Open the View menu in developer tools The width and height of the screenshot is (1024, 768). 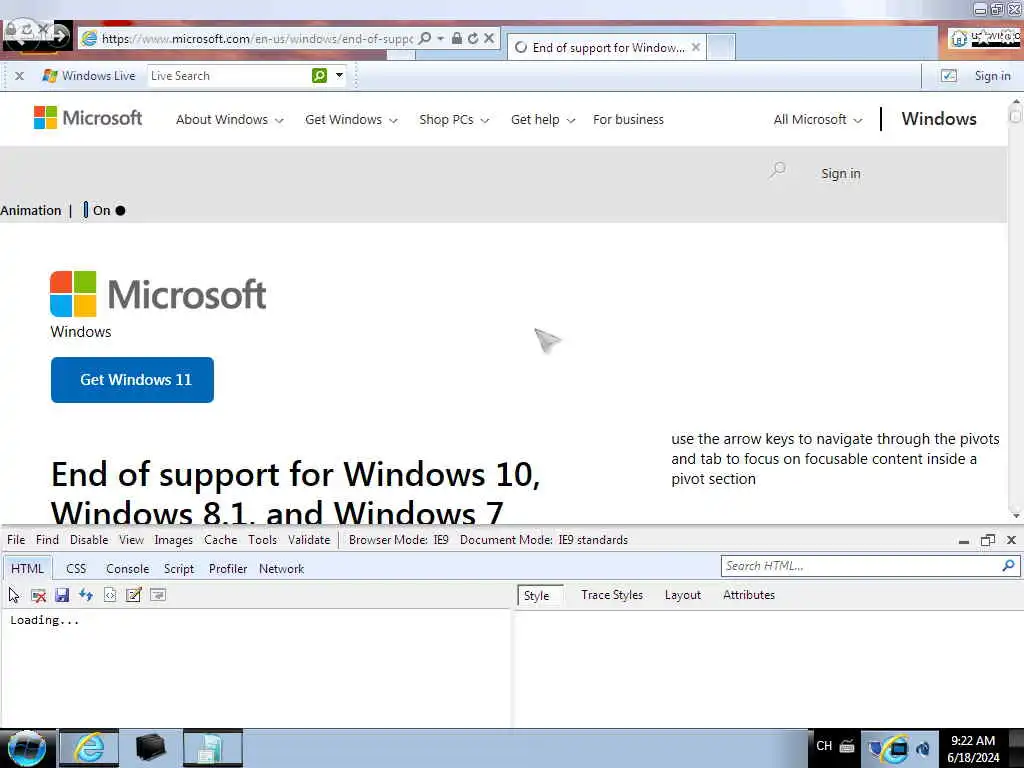(x=131, y=540)
